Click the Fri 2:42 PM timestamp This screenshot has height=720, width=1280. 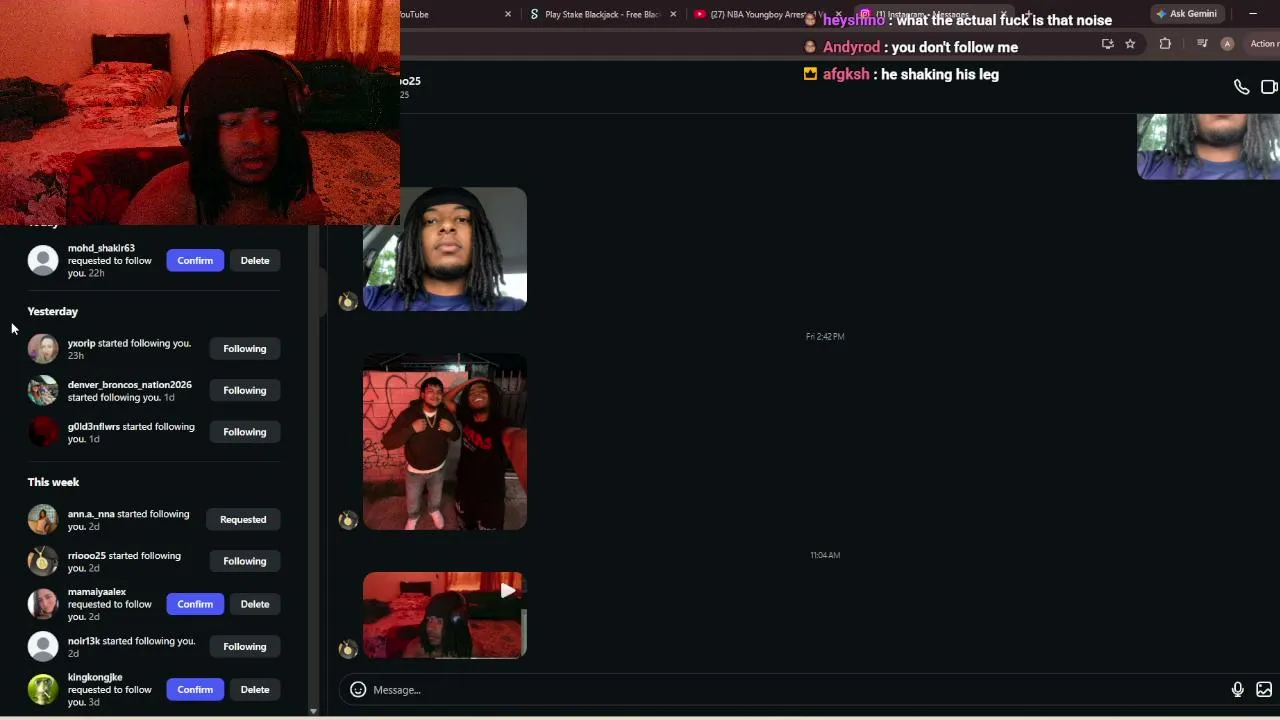(825, 336)
